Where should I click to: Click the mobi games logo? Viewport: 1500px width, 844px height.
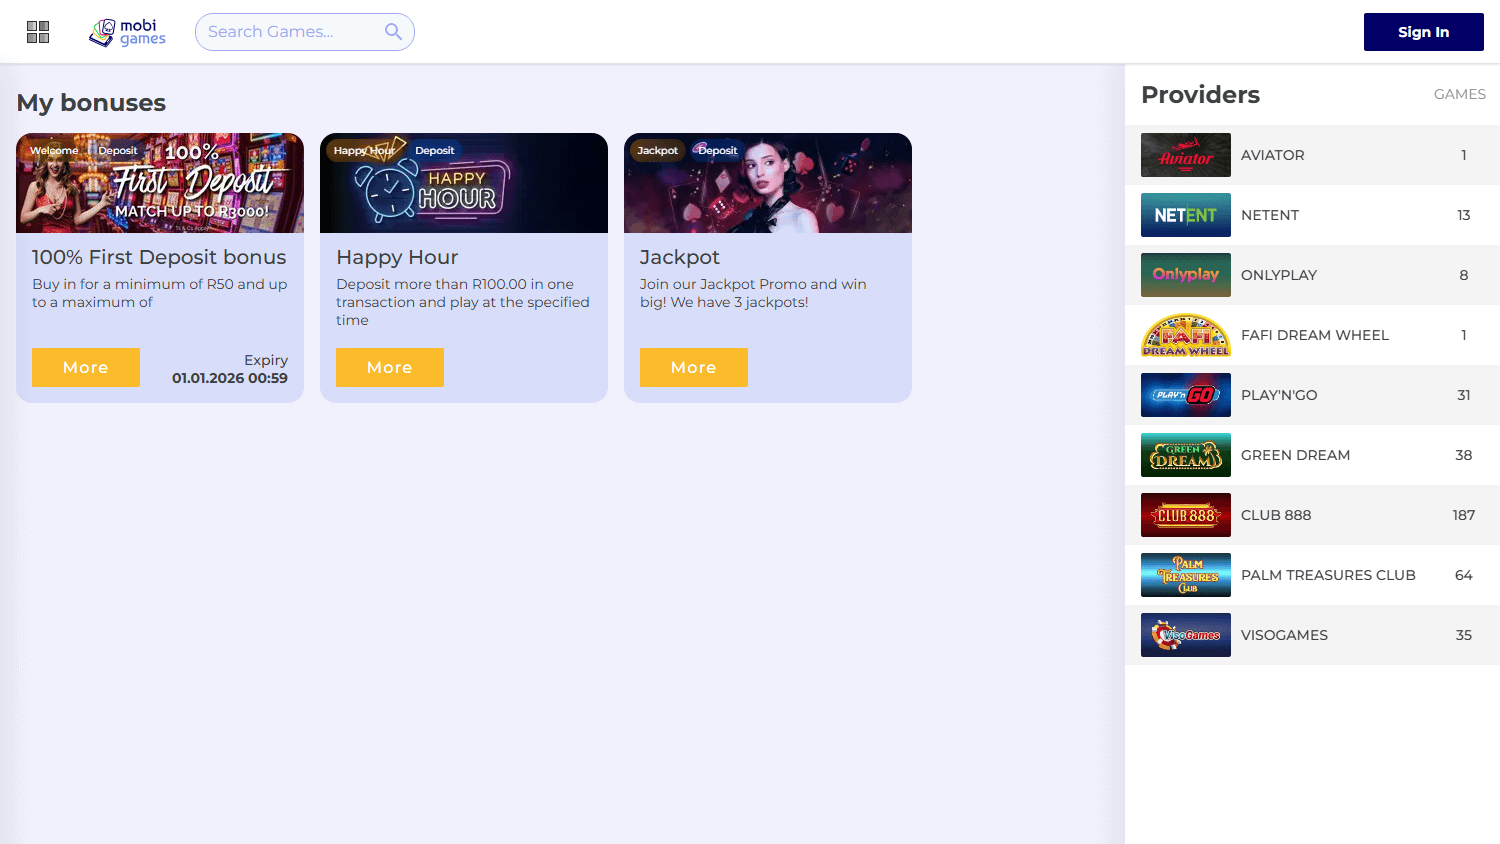coord(127,31)
